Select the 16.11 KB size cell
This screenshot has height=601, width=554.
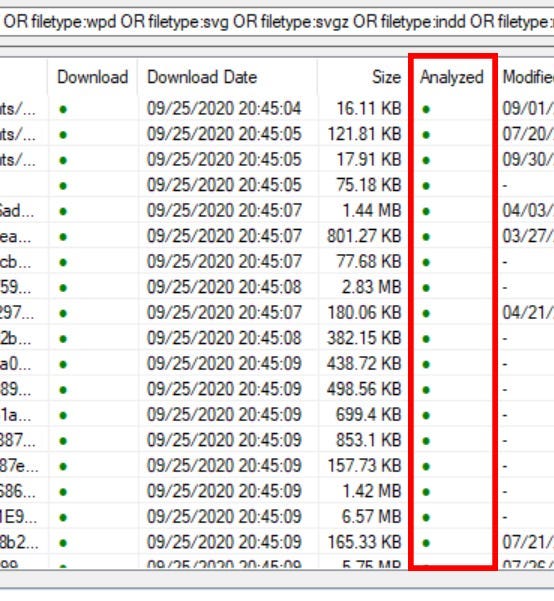coord(368,108)
